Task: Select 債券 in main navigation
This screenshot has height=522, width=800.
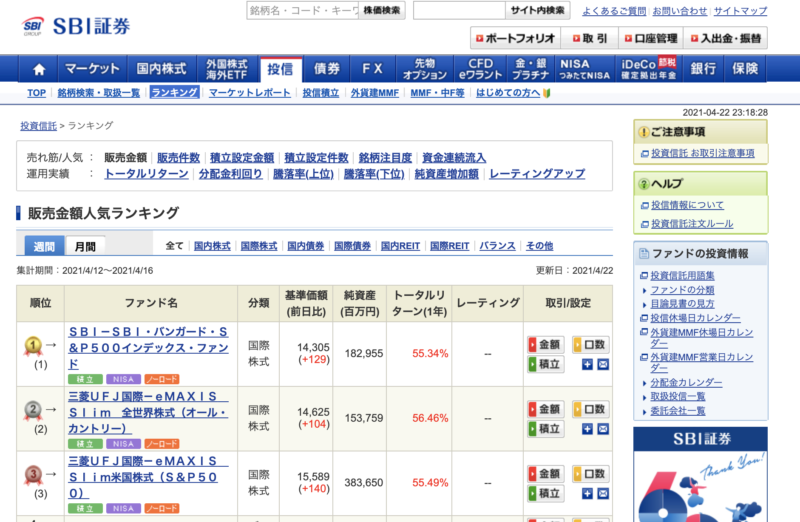Action: pos(327,69)
